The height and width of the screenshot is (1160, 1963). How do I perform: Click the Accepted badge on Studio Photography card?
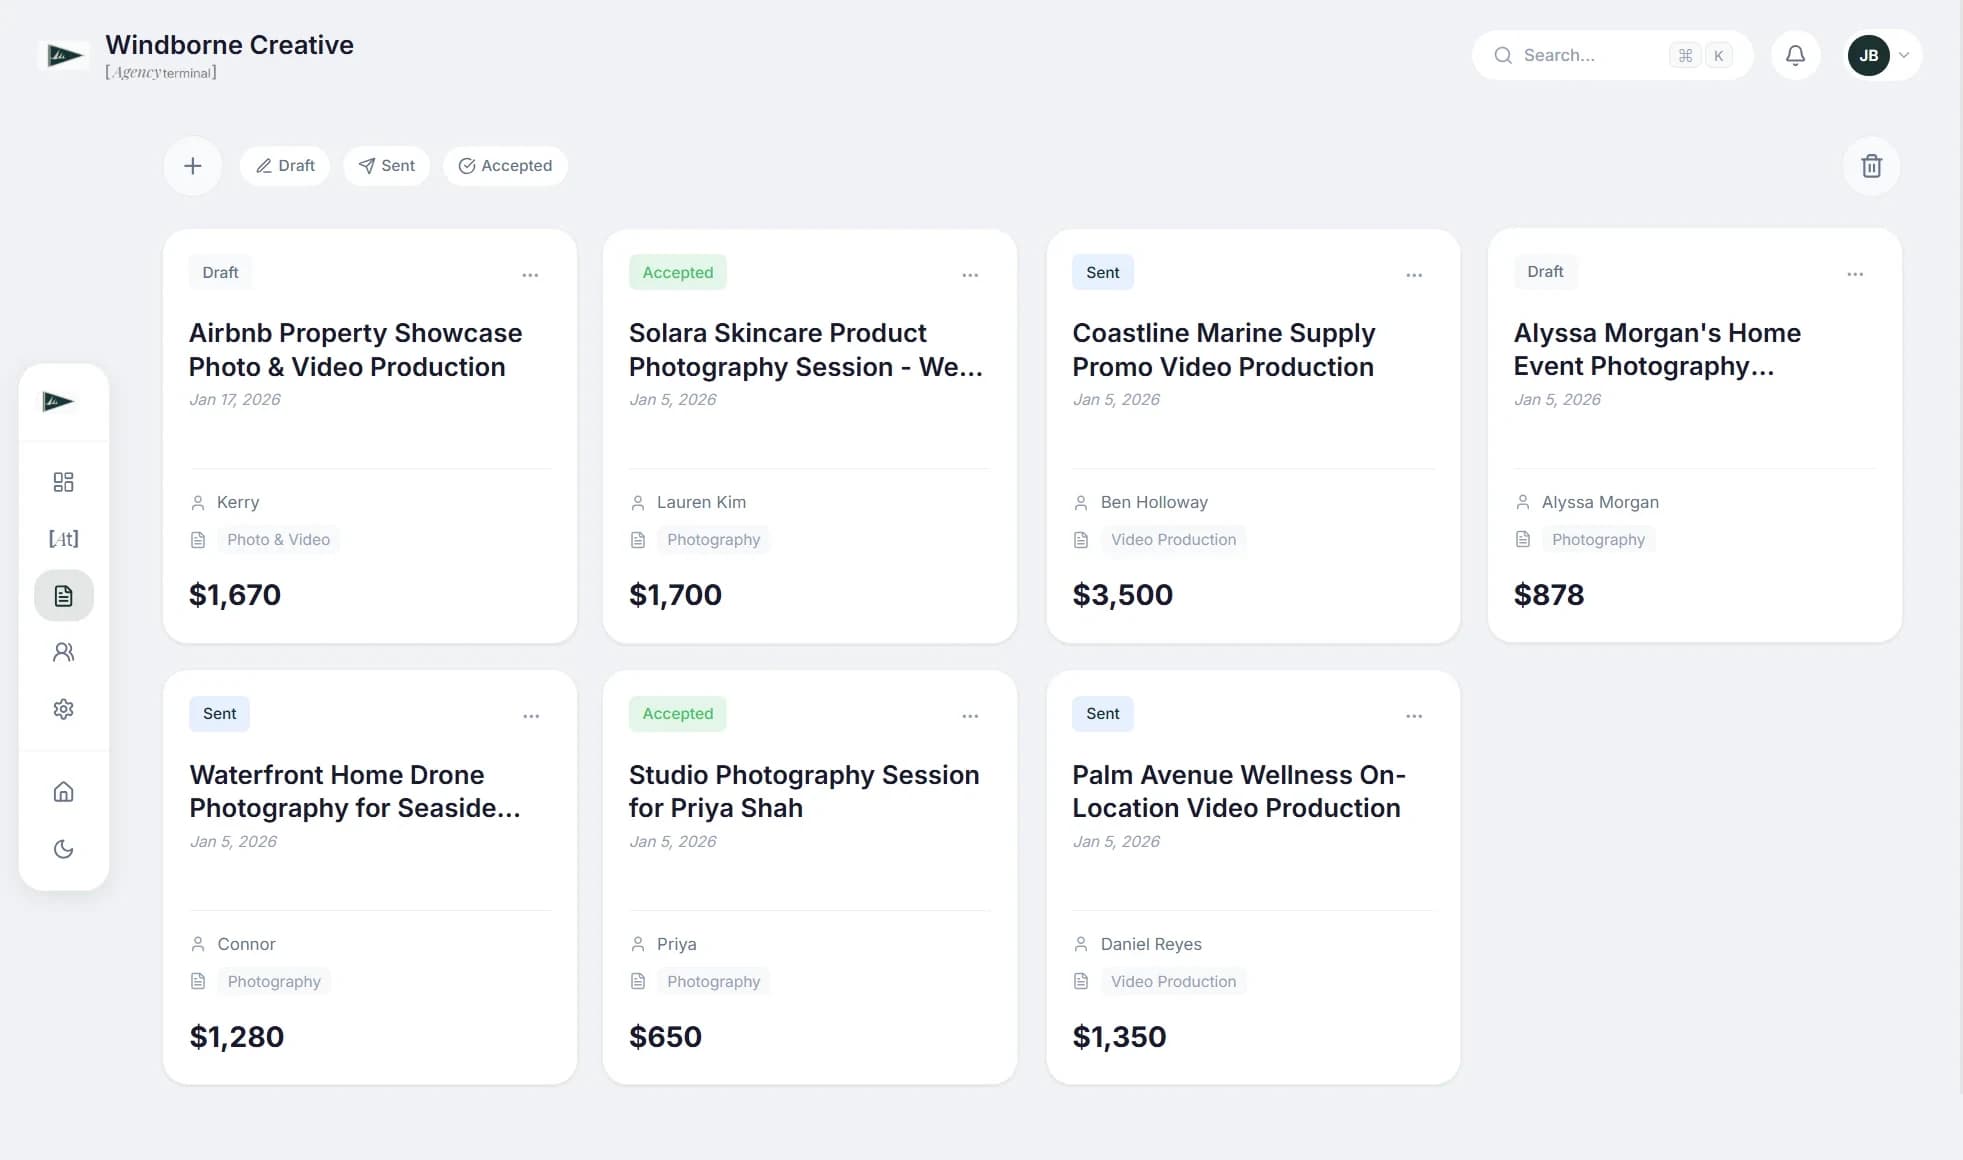click(677, 714)
